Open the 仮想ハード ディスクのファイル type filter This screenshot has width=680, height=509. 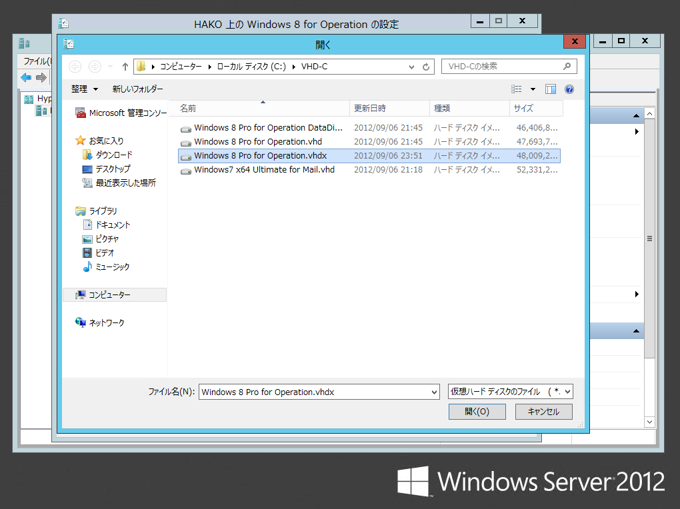click(x=510, y=392)
